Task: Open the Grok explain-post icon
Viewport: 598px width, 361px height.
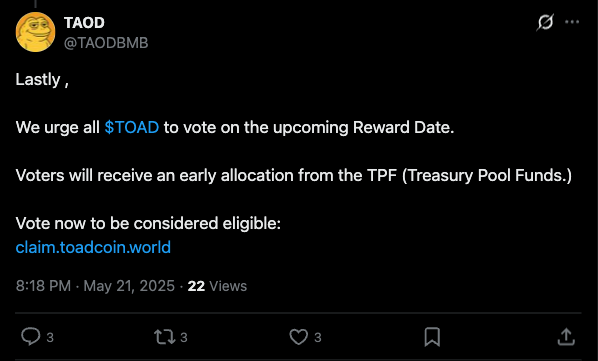Action: click(x=545, y=22)
